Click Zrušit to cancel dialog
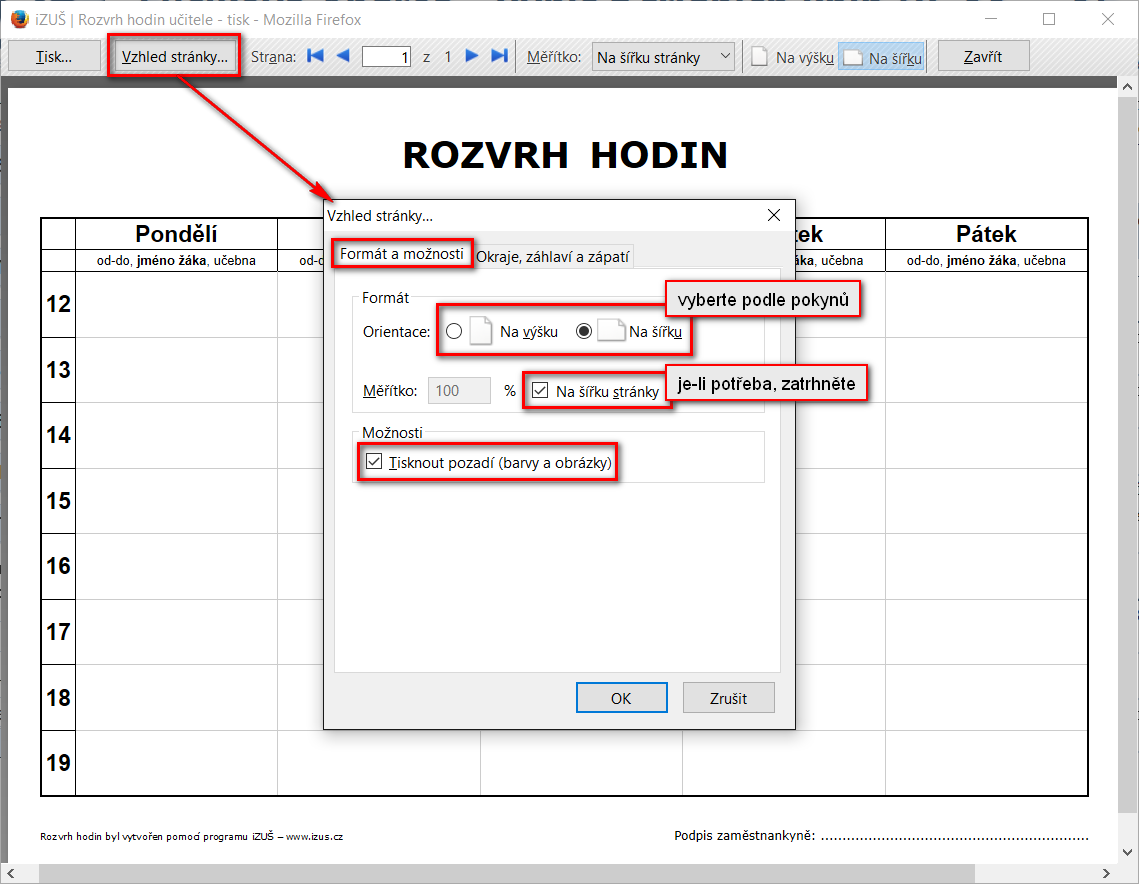Screen dimensions: 1139x884 point(728,698)
